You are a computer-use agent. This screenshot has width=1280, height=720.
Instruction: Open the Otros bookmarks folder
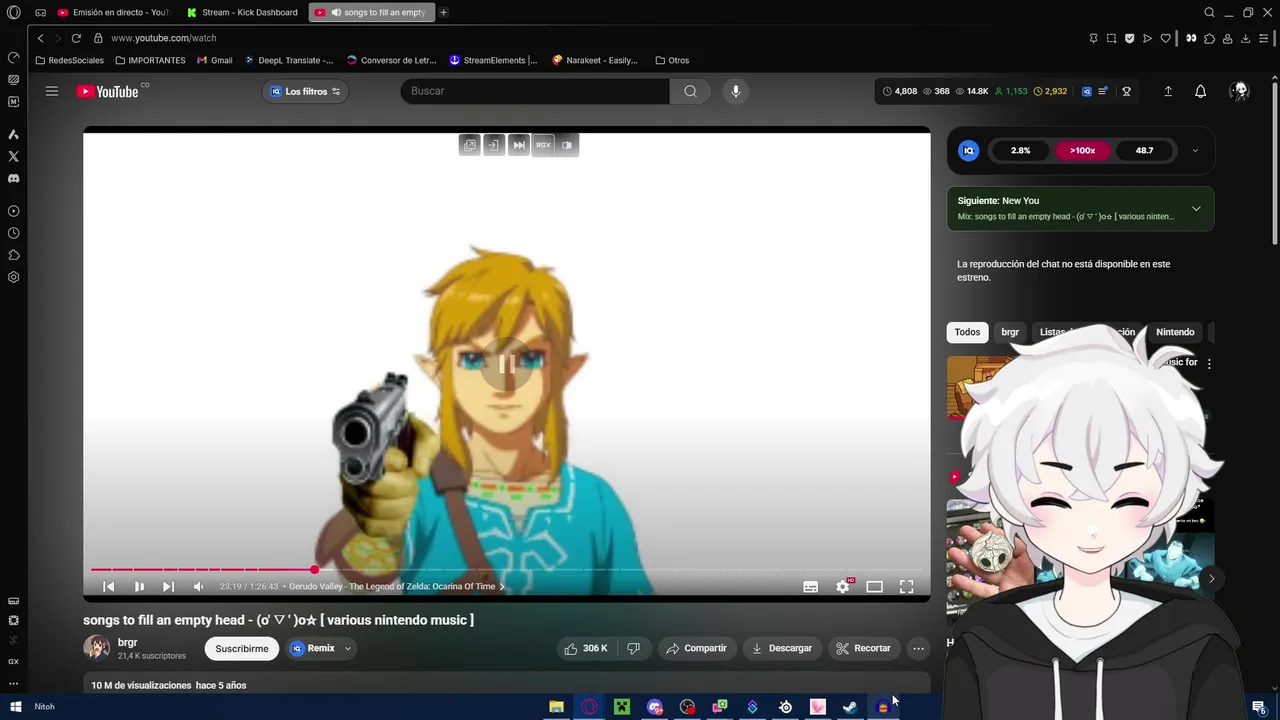coord(672,60)
